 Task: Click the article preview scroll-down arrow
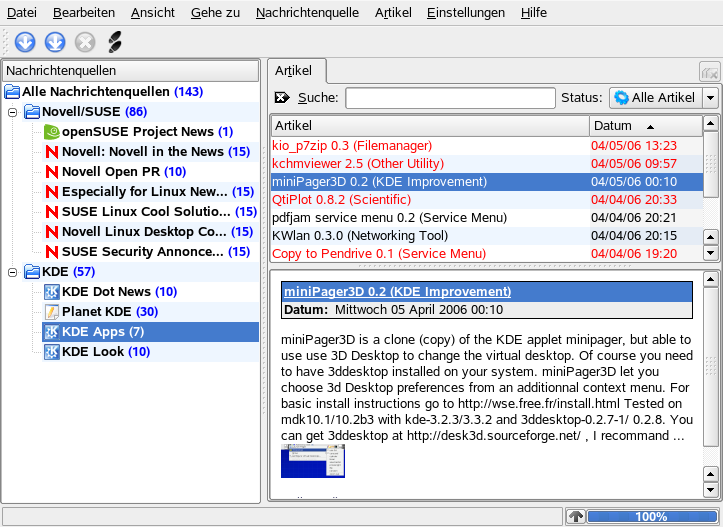coord(711,489)
